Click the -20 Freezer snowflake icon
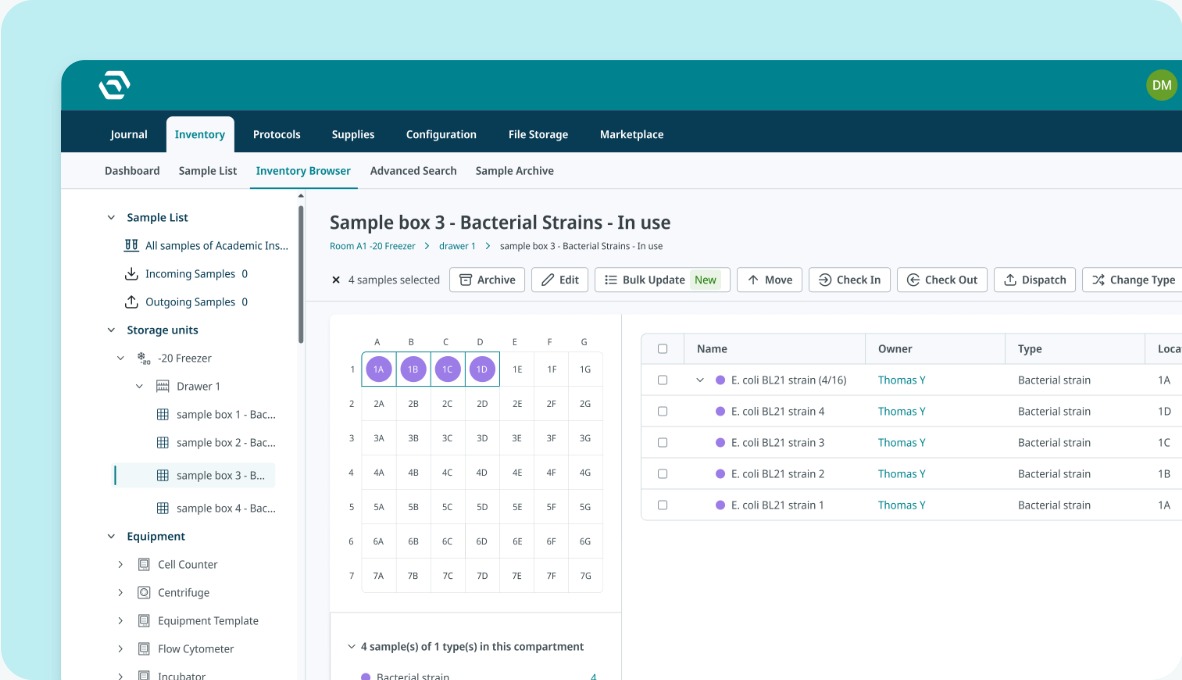The width and height of the screenshot is (1182, 680). [x=143, y=358]
